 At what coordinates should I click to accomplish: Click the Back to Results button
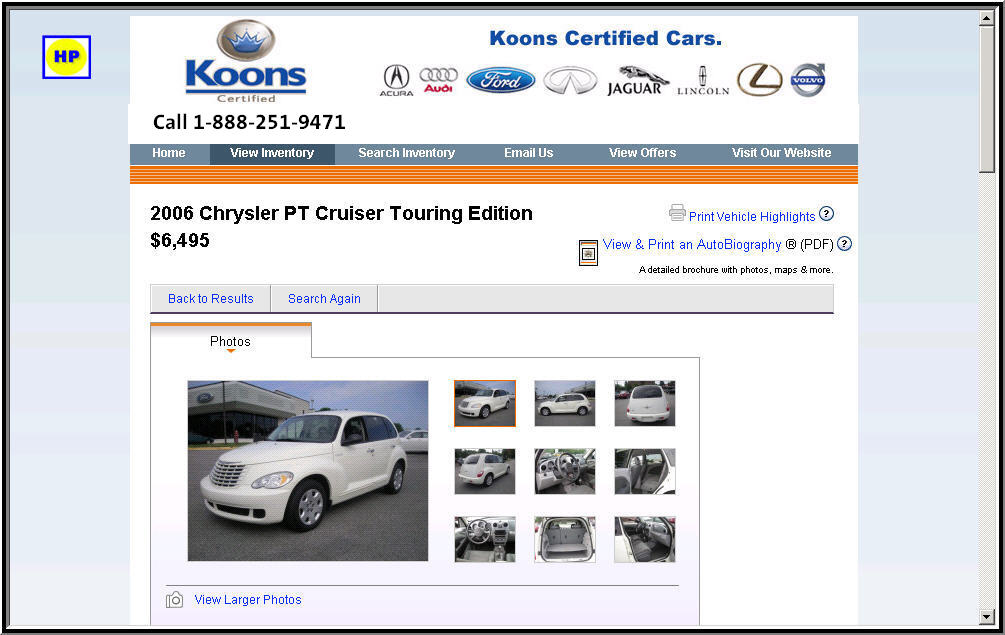211,299
